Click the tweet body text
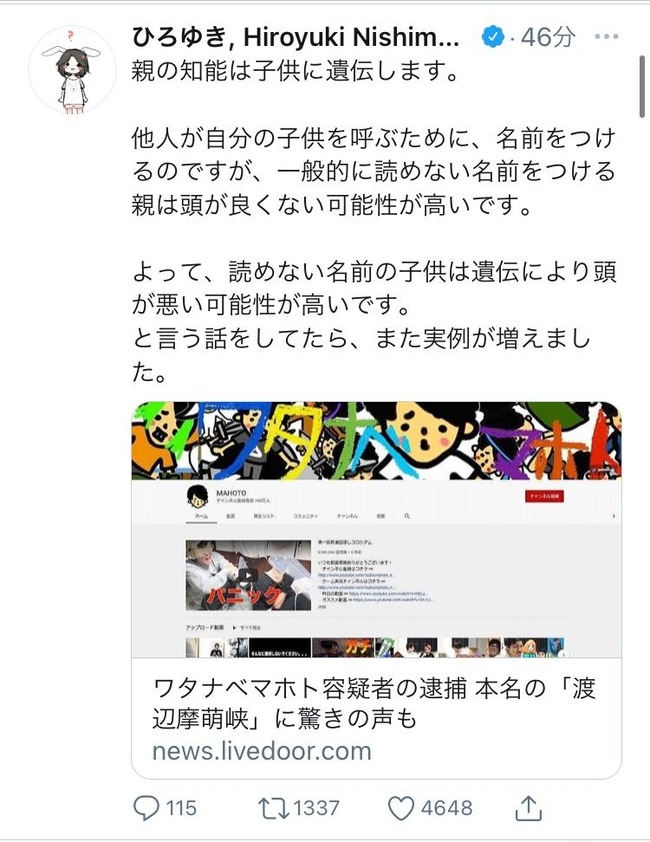Screen dimensions: 650x842 [374, 221]
